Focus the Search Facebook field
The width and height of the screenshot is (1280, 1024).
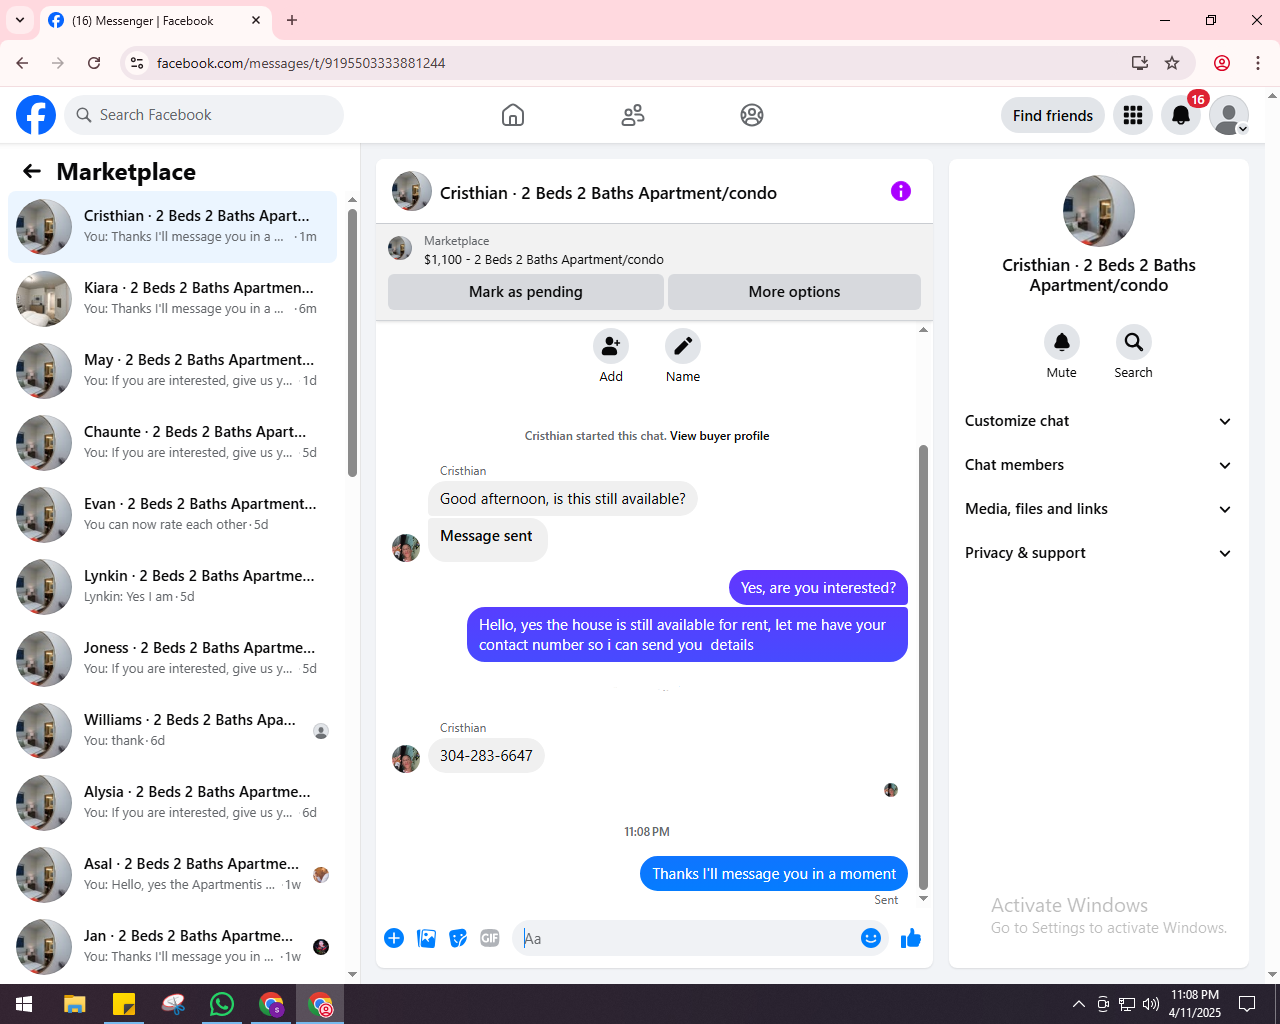(x=204, y=115)
